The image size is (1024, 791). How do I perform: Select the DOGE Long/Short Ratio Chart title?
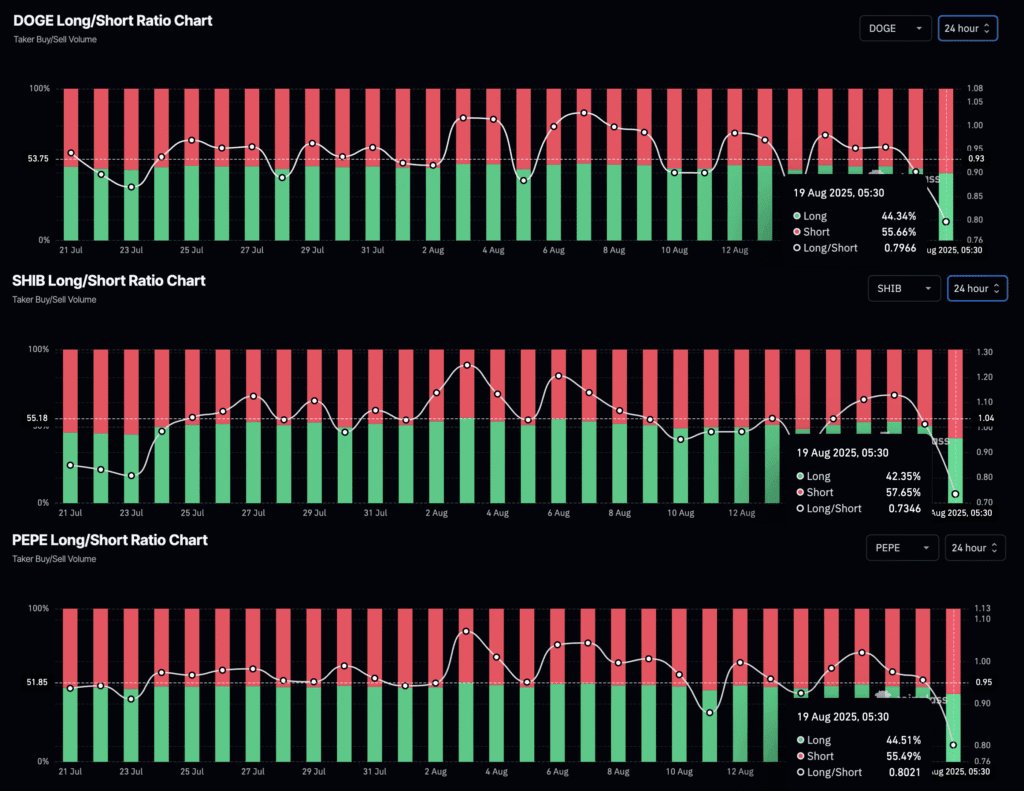point(112,20)
